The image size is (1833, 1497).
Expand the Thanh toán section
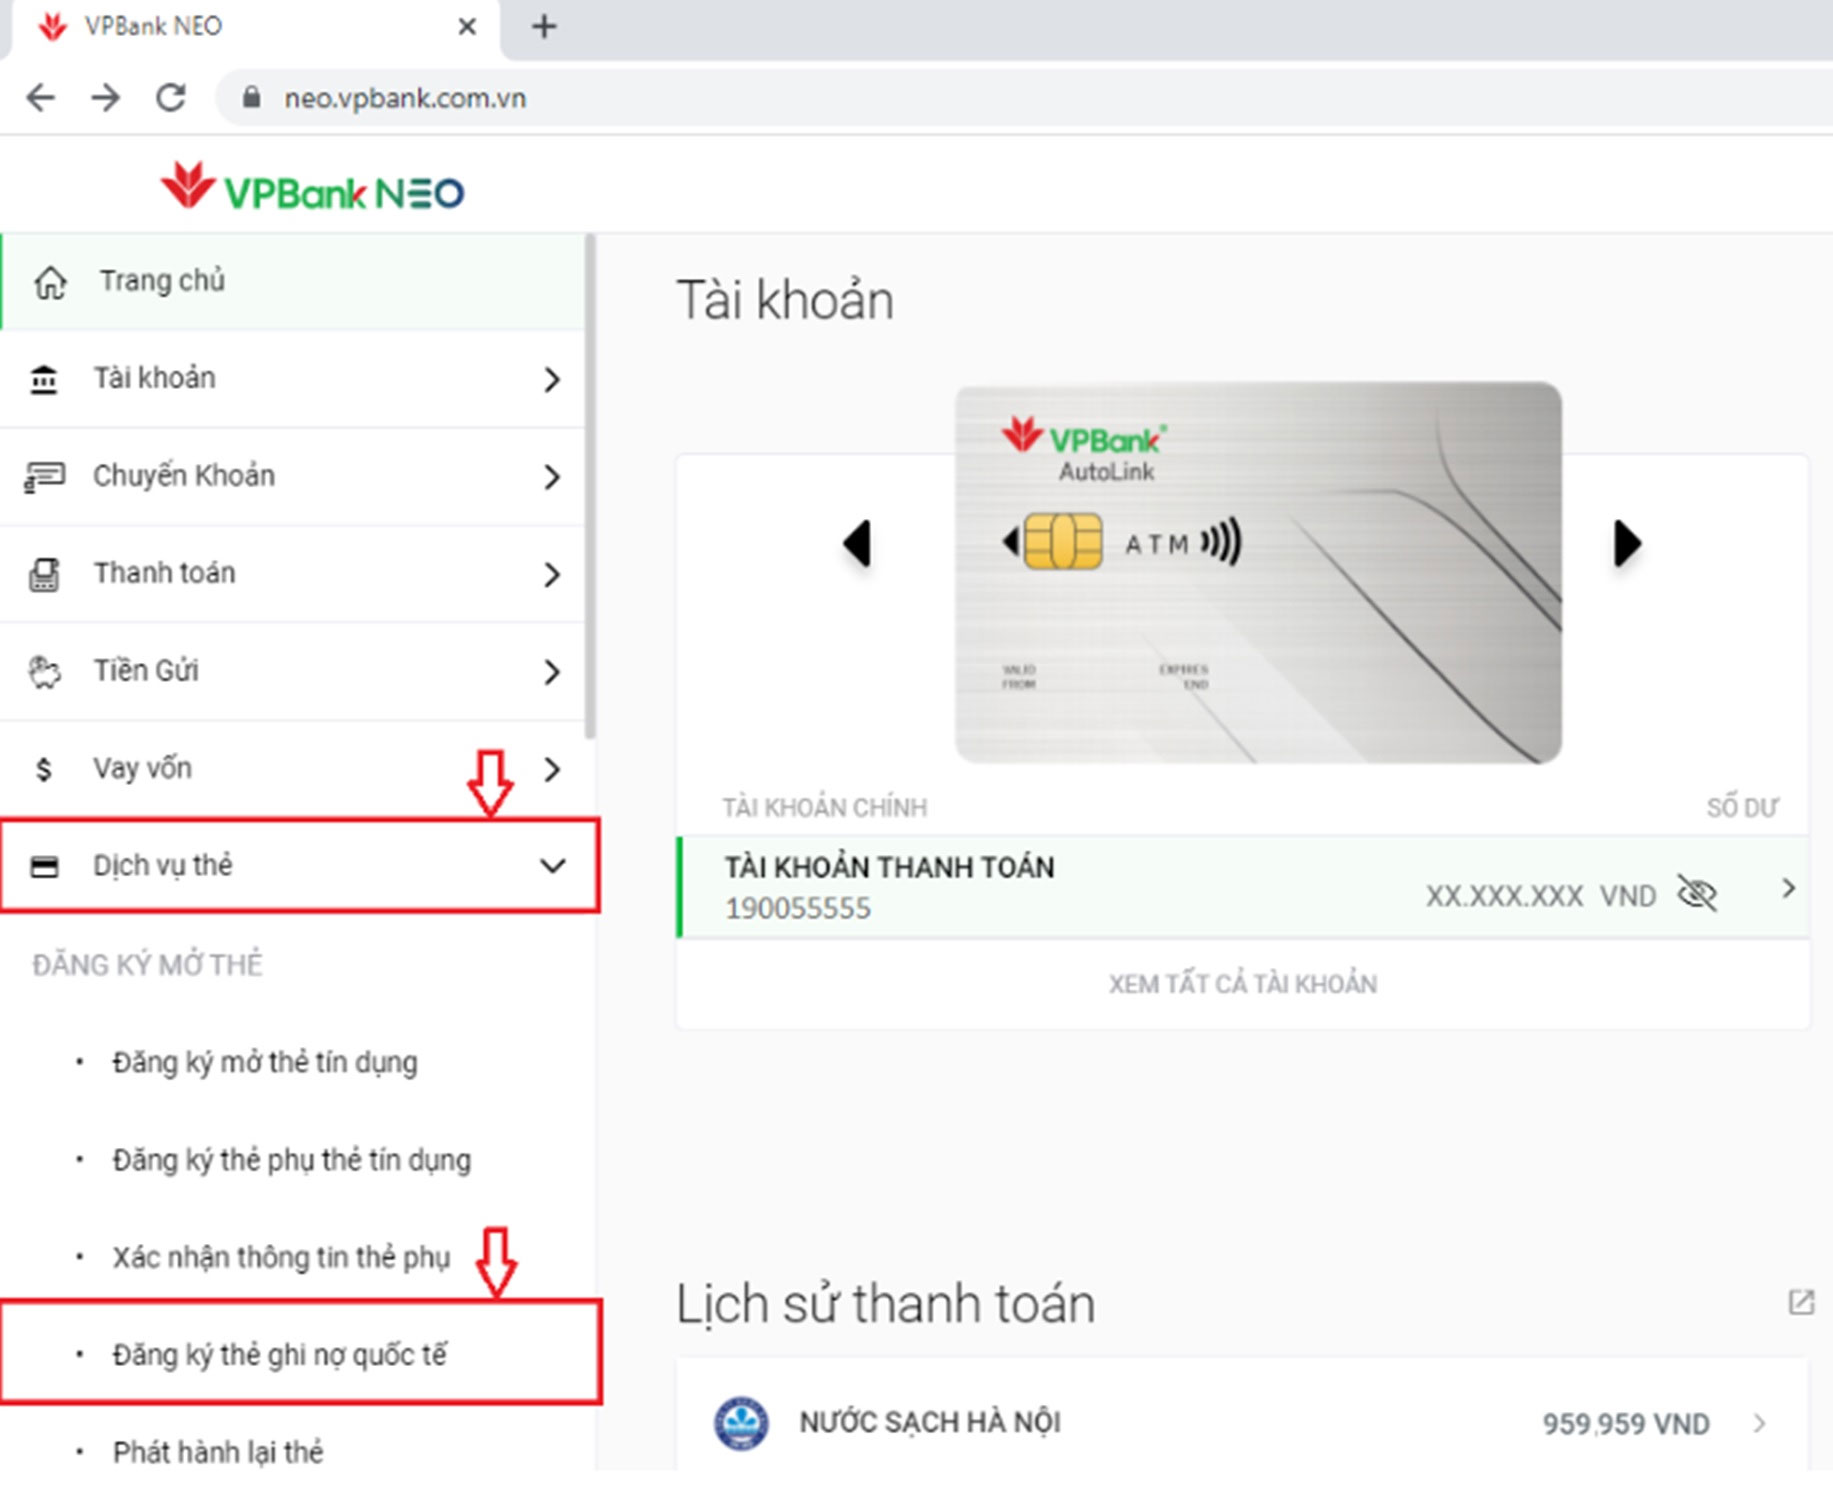pyautogui.click(x=553, y=576)
